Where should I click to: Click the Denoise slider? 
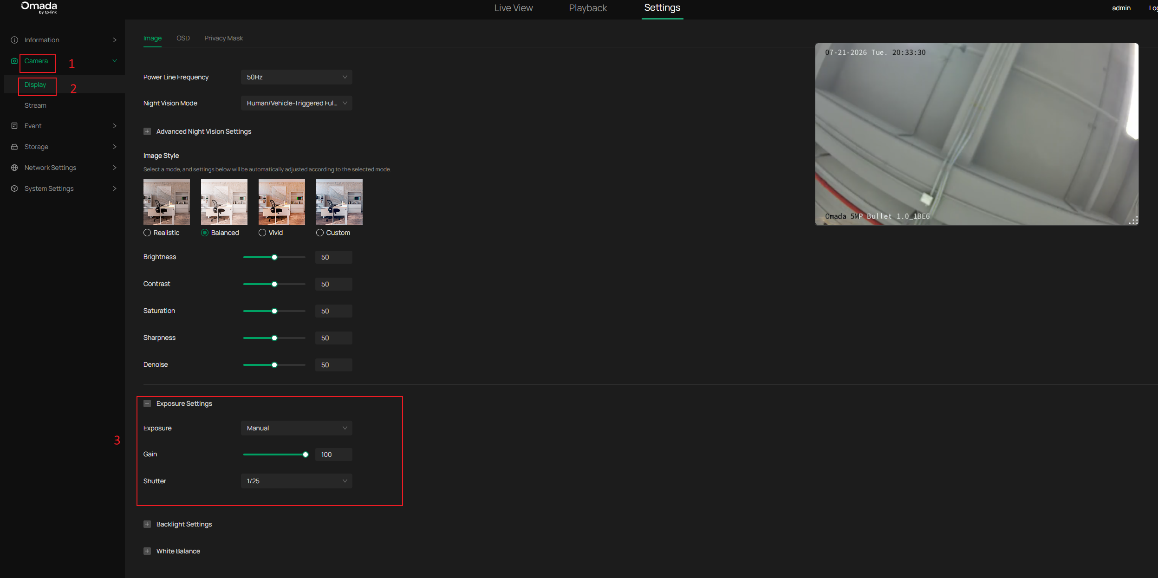(x=274, y=365)
